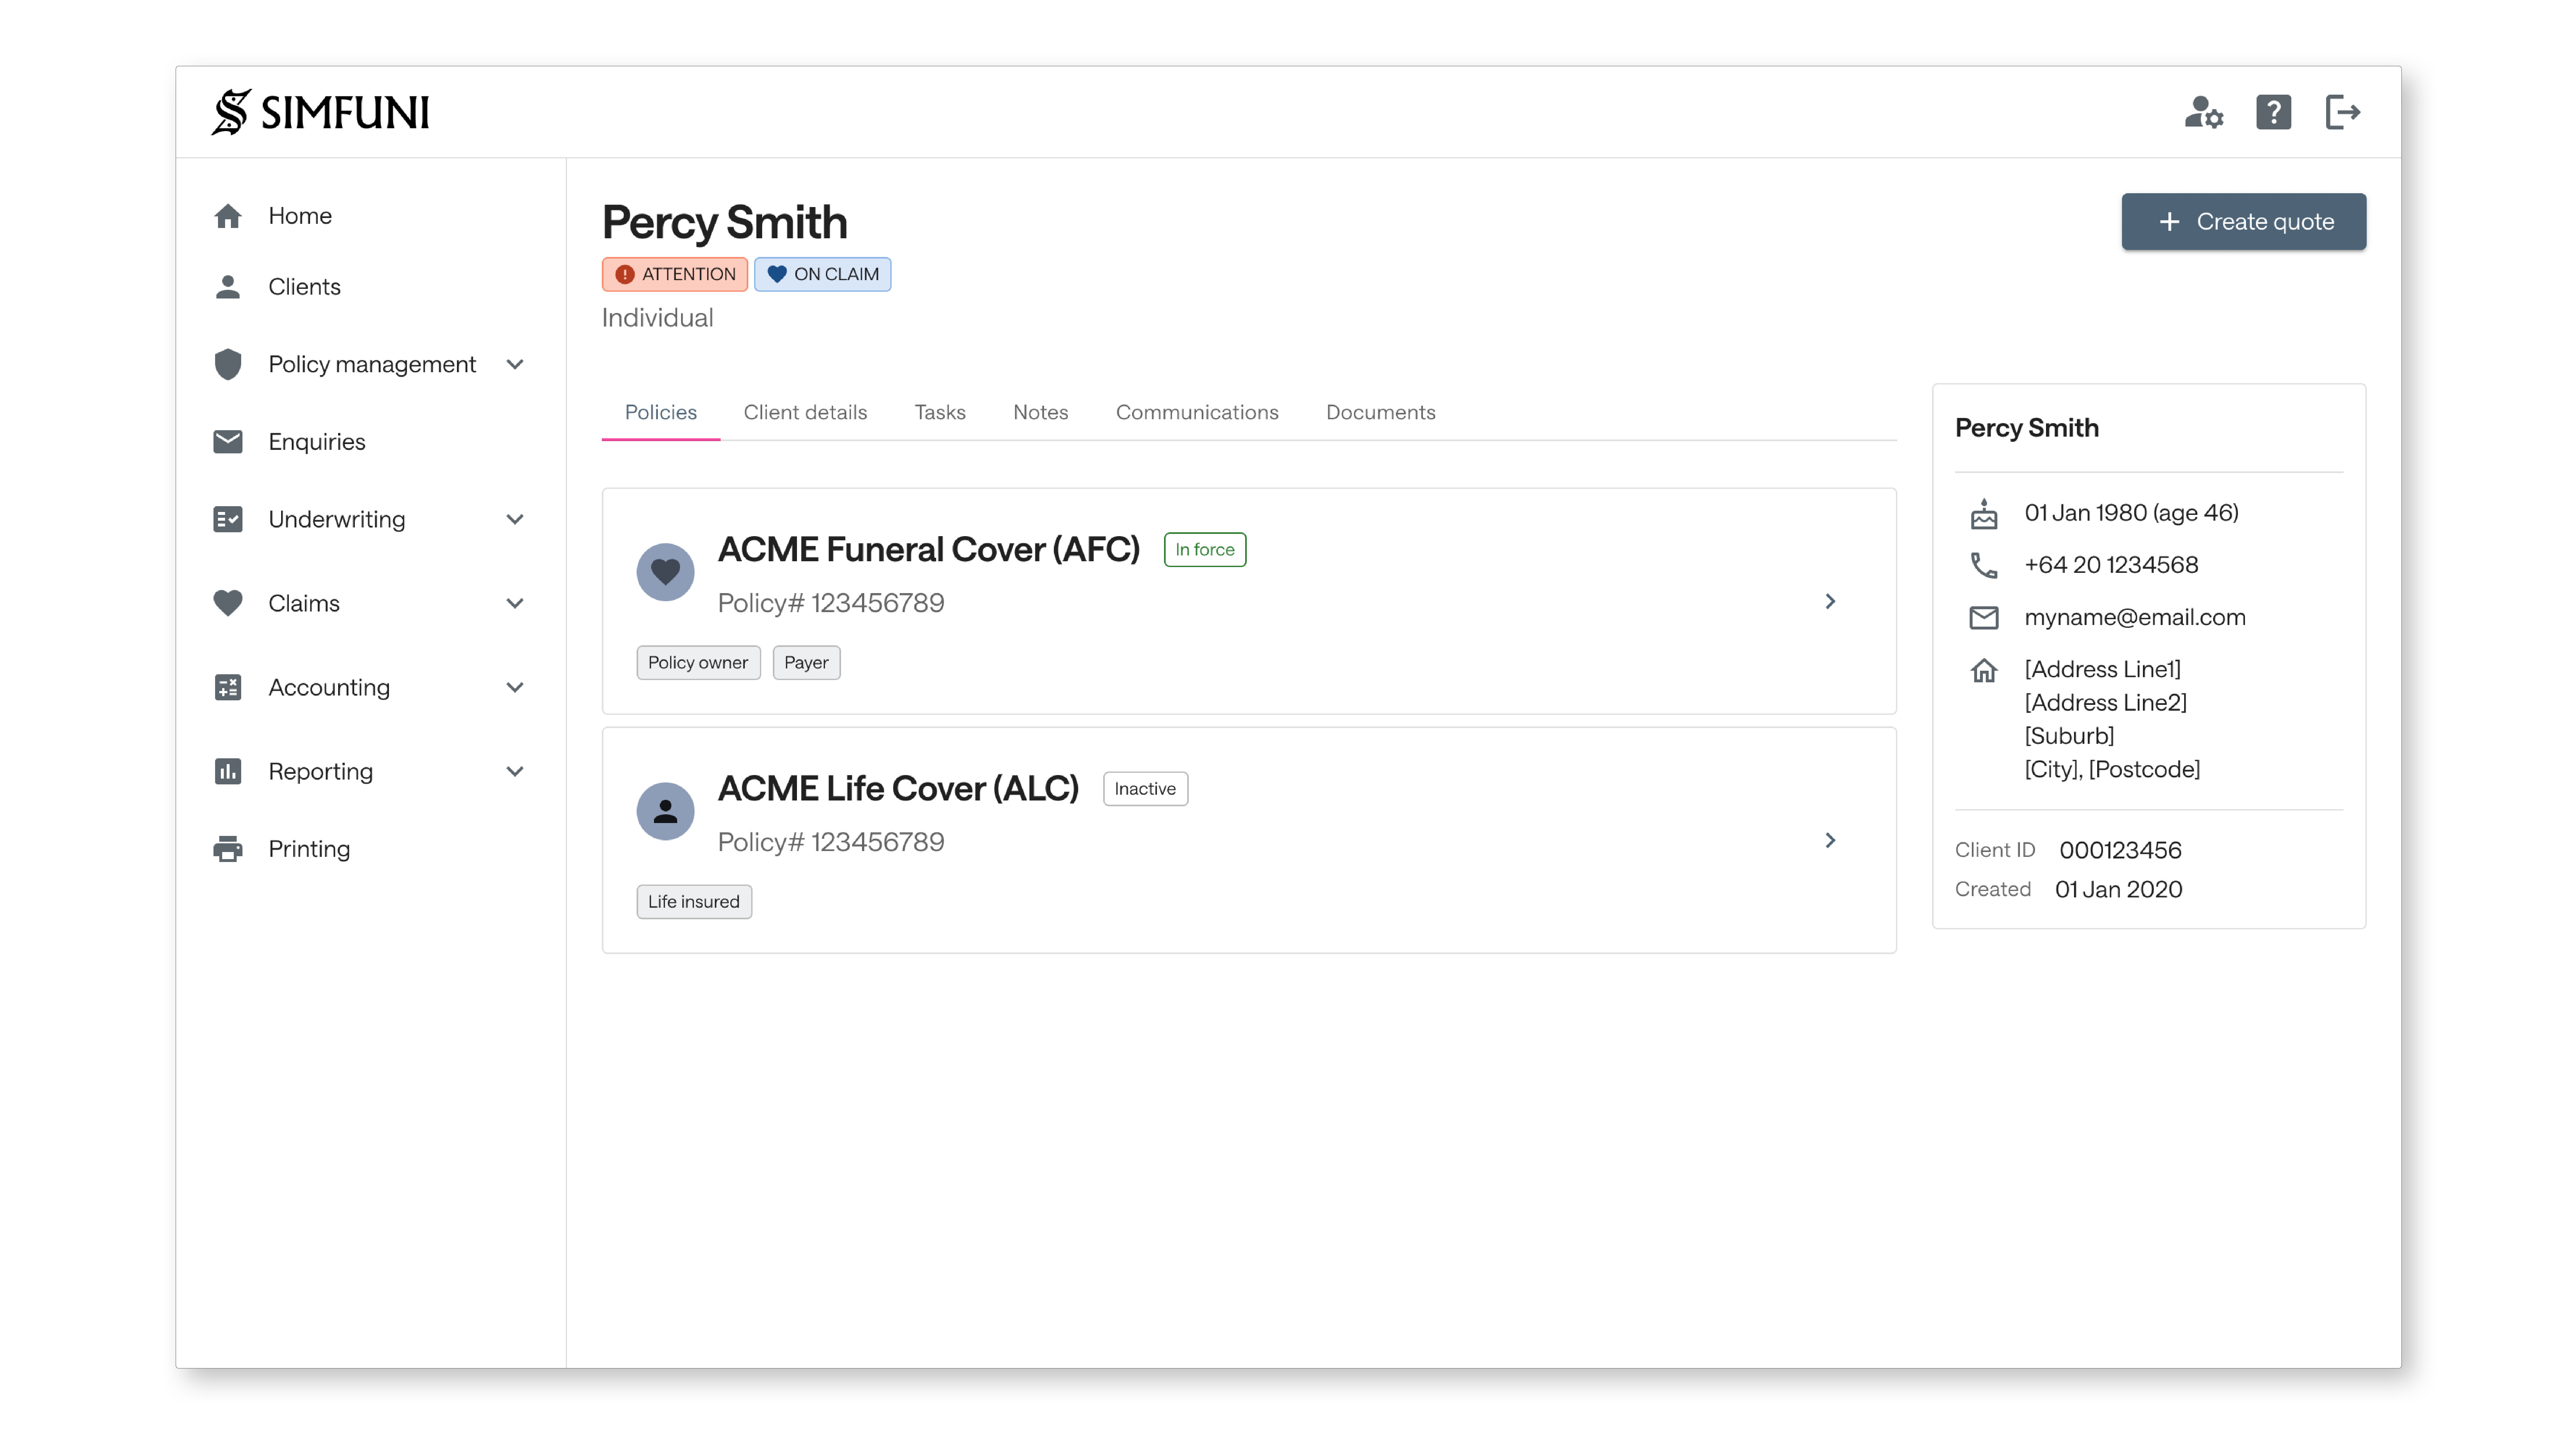Click the email envelope icon in client panel

point(1984,618)
